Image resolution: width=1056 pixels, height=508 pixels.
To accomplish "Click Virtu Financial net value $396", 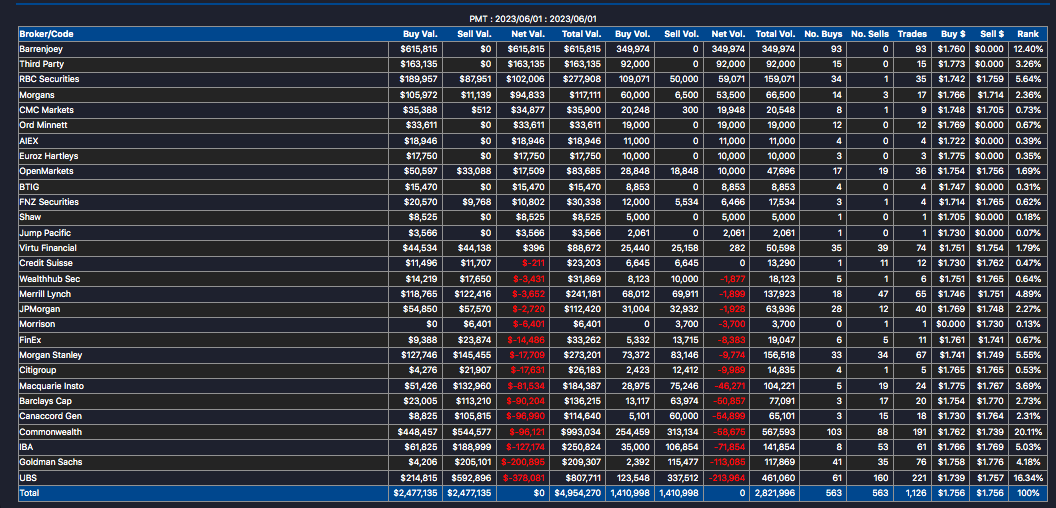I will [535, 248].
